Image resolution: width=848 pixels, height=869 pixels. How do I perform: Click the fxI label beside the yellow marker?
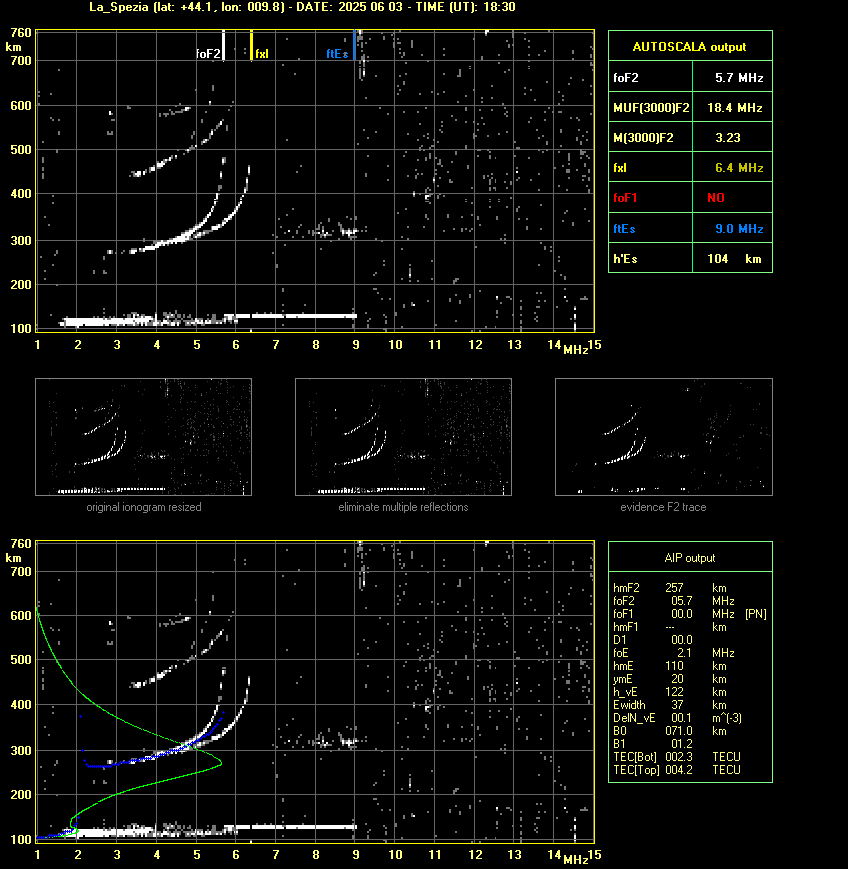coord(262,54)
